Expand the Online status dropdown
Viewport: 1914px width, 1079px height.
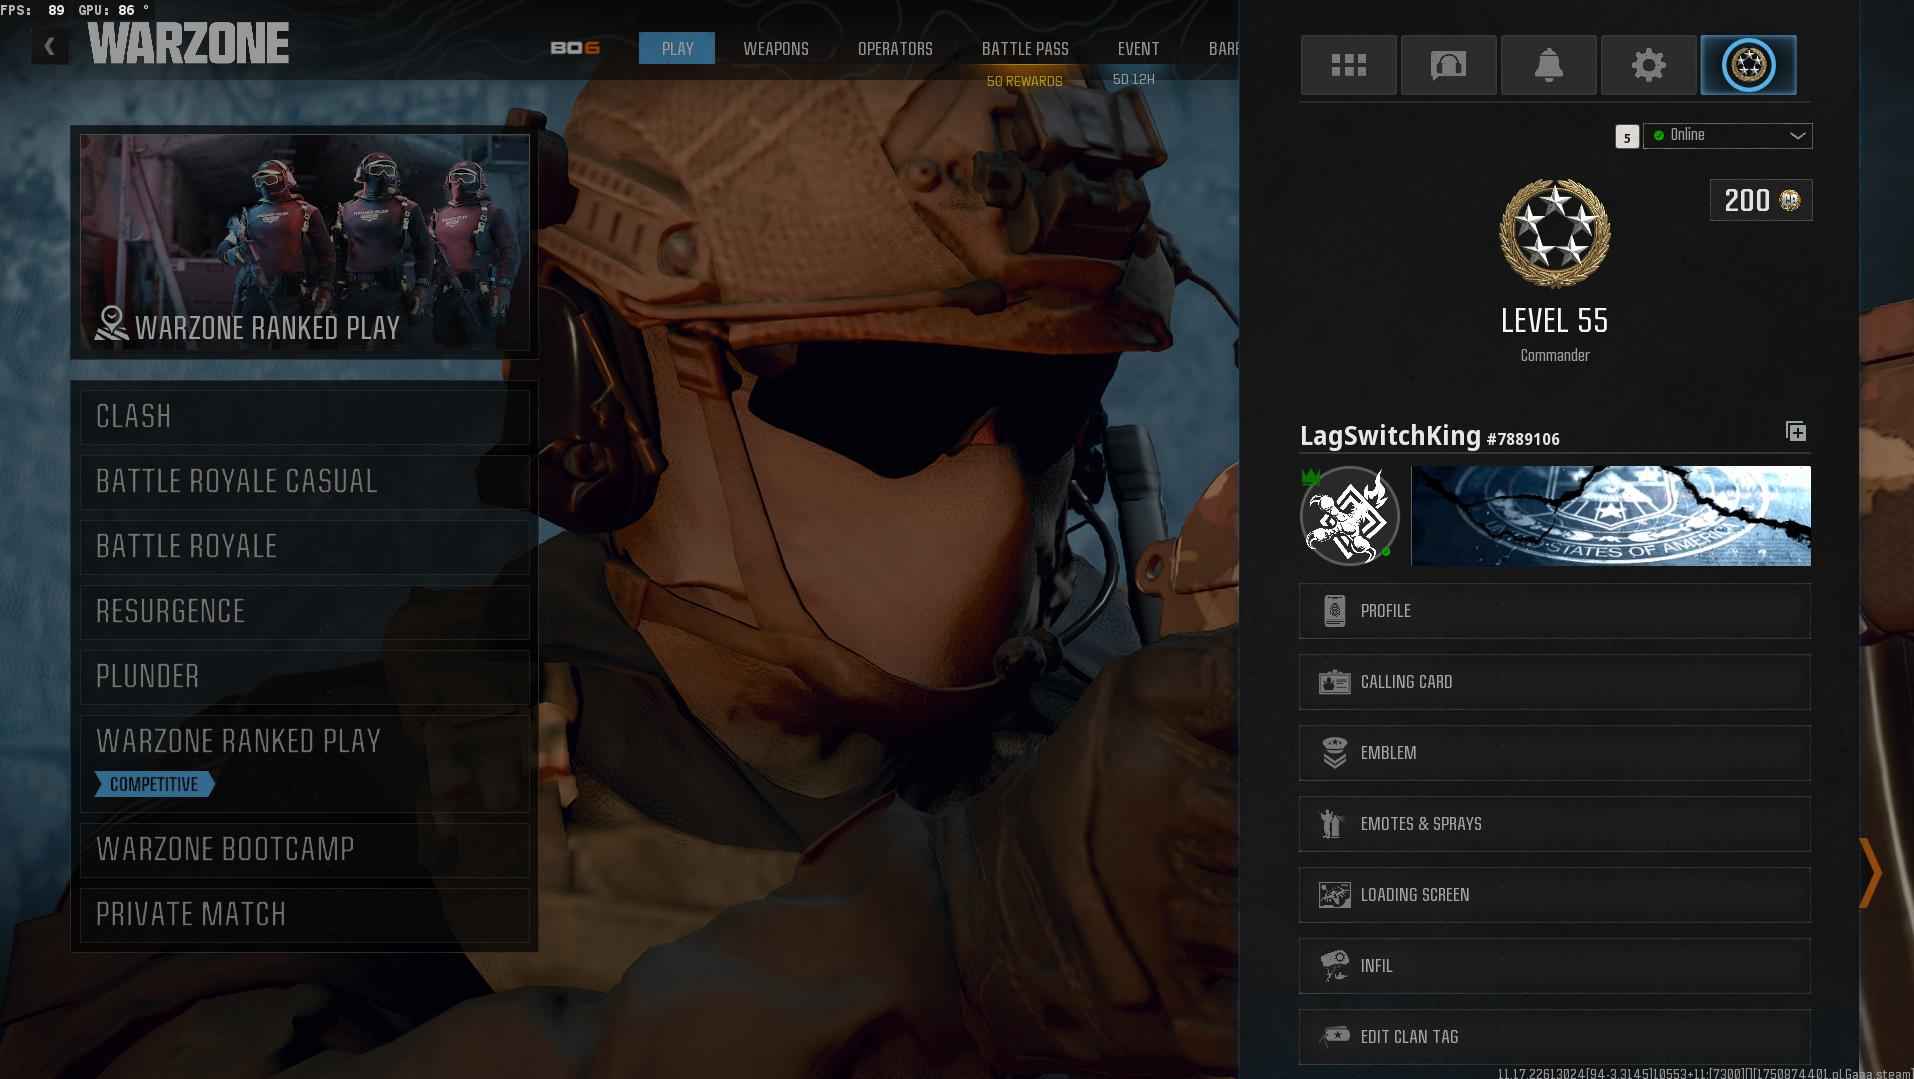[1727, 135]
